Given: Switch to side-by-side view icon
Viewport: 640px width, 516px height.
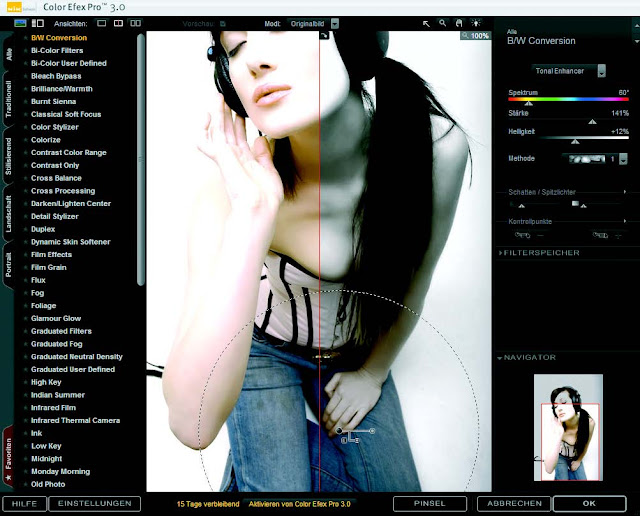Looking at the screenshot, I should [x=136, y=23].
